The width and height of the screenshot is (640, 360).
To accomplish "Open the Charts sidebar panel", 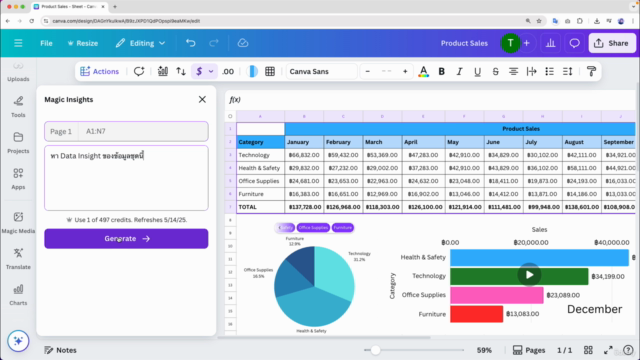I will point(18,294).
